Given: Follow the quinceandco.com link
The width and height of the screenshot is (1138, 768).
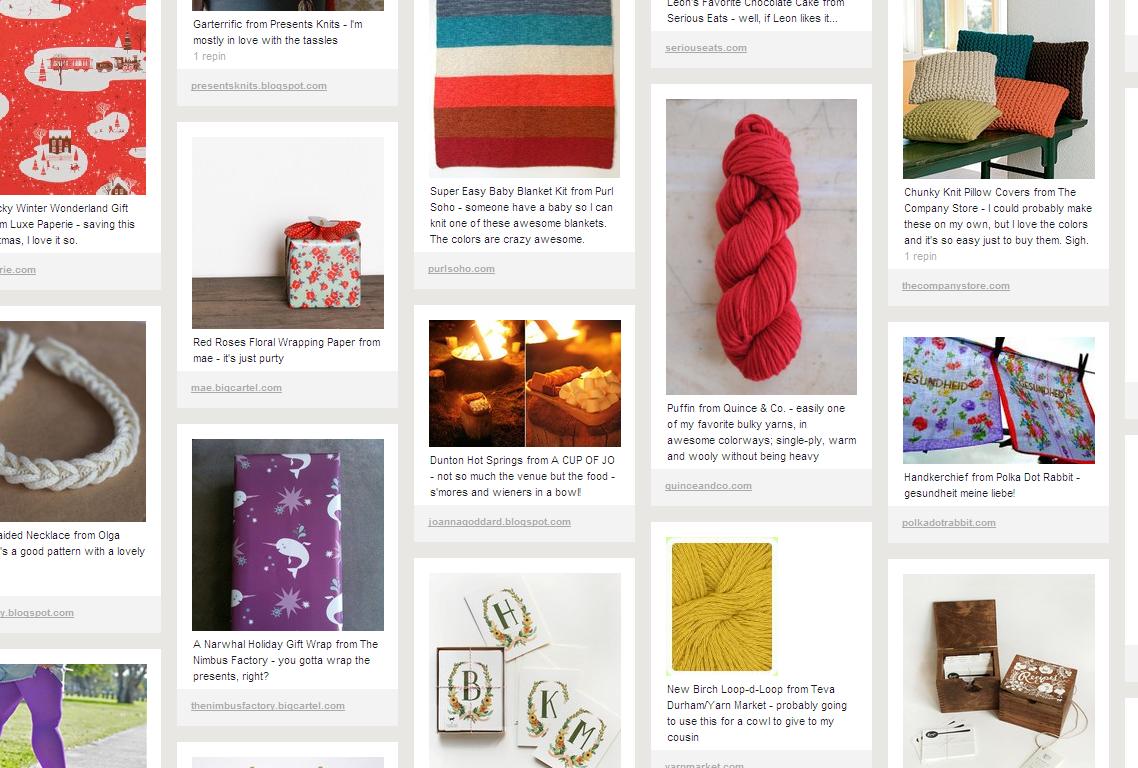Looking at the screenshot, I should click(x=708, y=486).
